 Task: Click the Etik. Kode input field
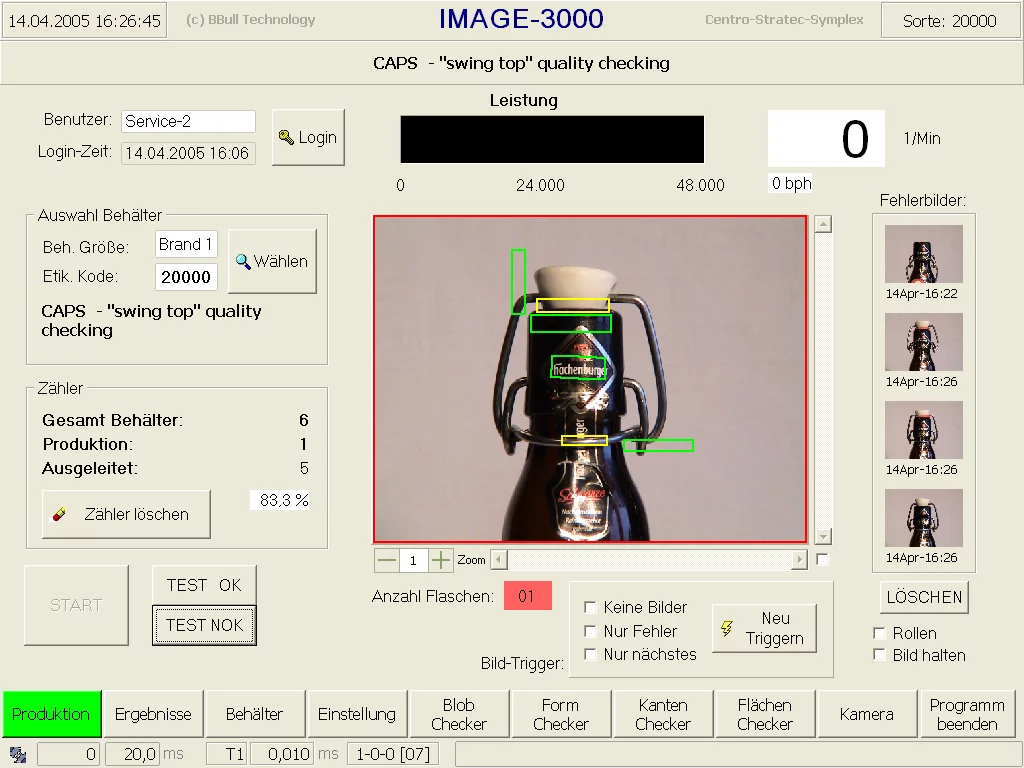186,277
